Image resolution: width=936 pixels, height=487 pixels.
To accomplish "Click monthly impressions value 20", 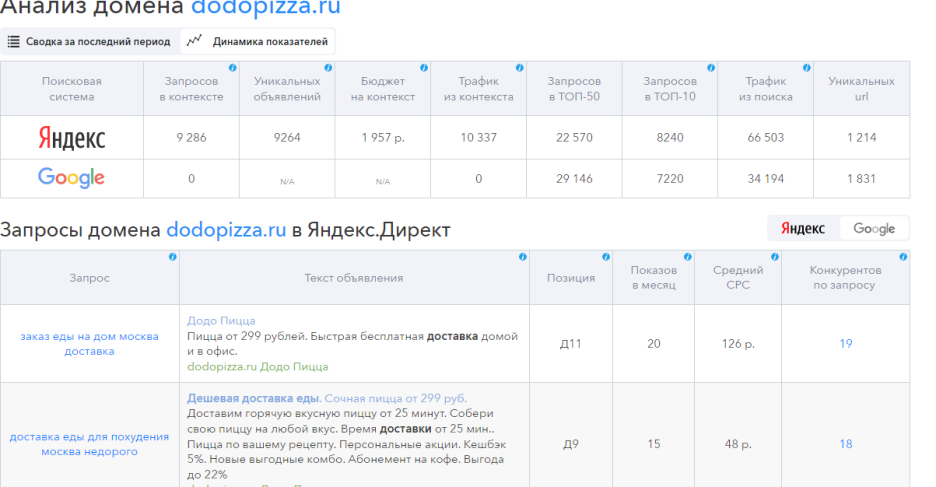I will (x=654, y=344).
